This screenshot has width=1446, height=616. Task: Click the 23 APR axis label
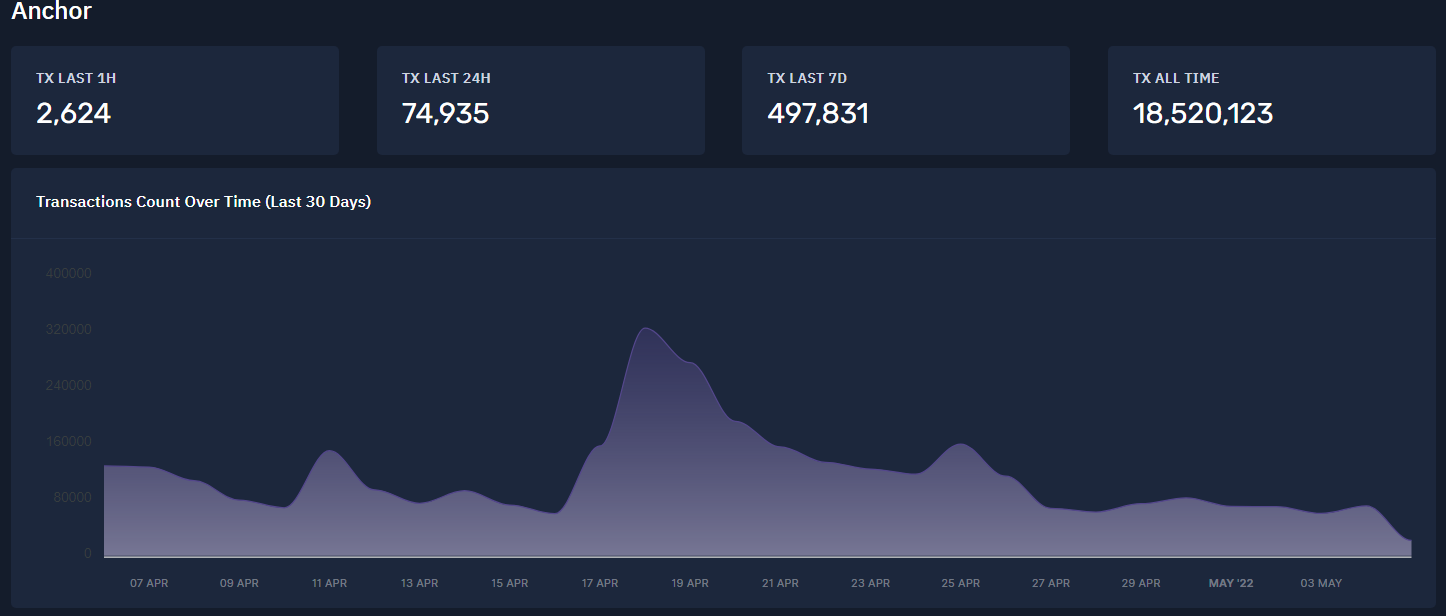coord(871,583)
